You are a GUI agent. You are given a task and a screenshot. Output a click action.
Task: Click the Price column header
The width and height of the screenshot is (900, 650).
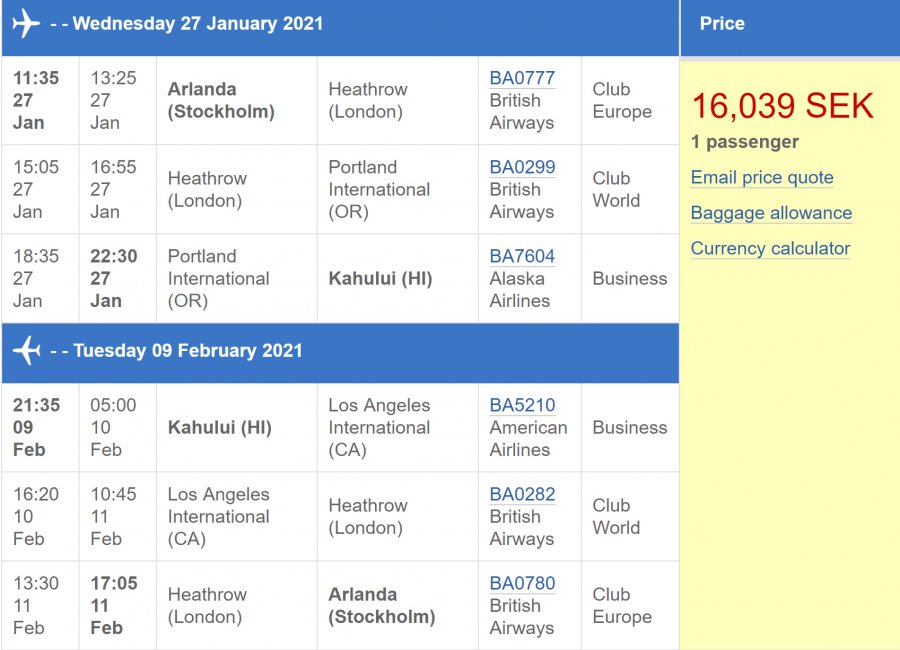coord(722,24)
